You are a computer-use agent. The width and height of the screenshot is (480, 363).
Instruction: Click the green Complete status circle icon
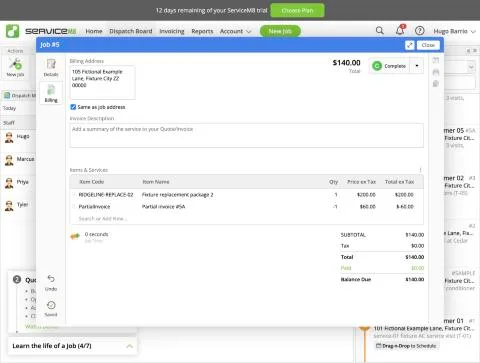(377, 66)
